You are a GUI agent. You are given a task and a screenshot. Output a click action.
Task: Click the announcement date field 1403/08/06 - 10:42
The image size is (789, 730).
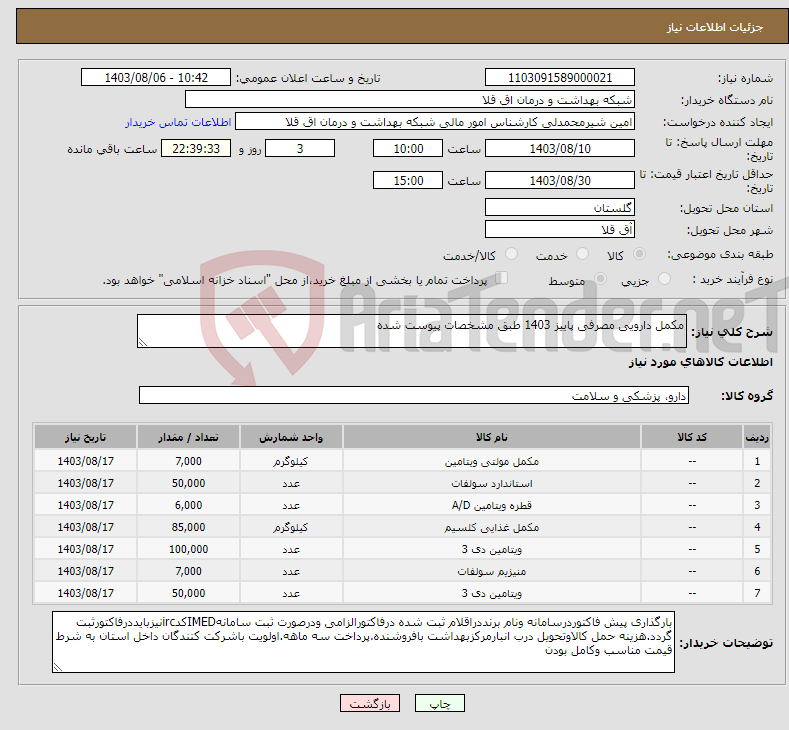155,77
